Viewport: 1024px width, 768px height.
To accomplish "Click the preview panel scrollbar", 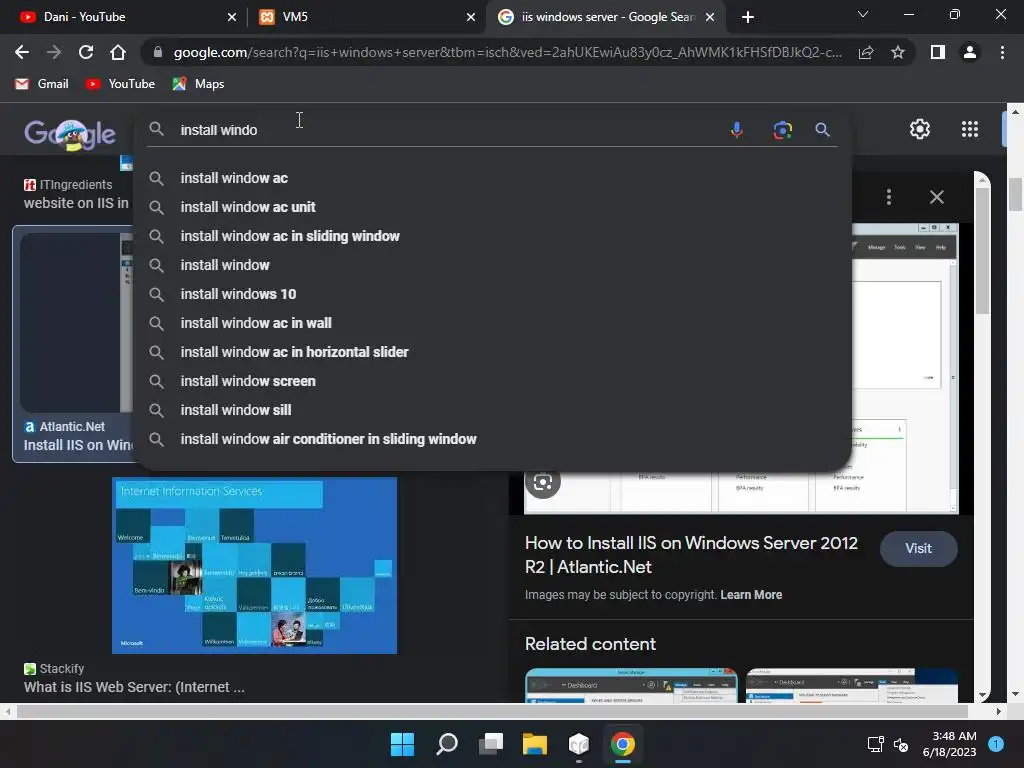I will pos(982,250).
